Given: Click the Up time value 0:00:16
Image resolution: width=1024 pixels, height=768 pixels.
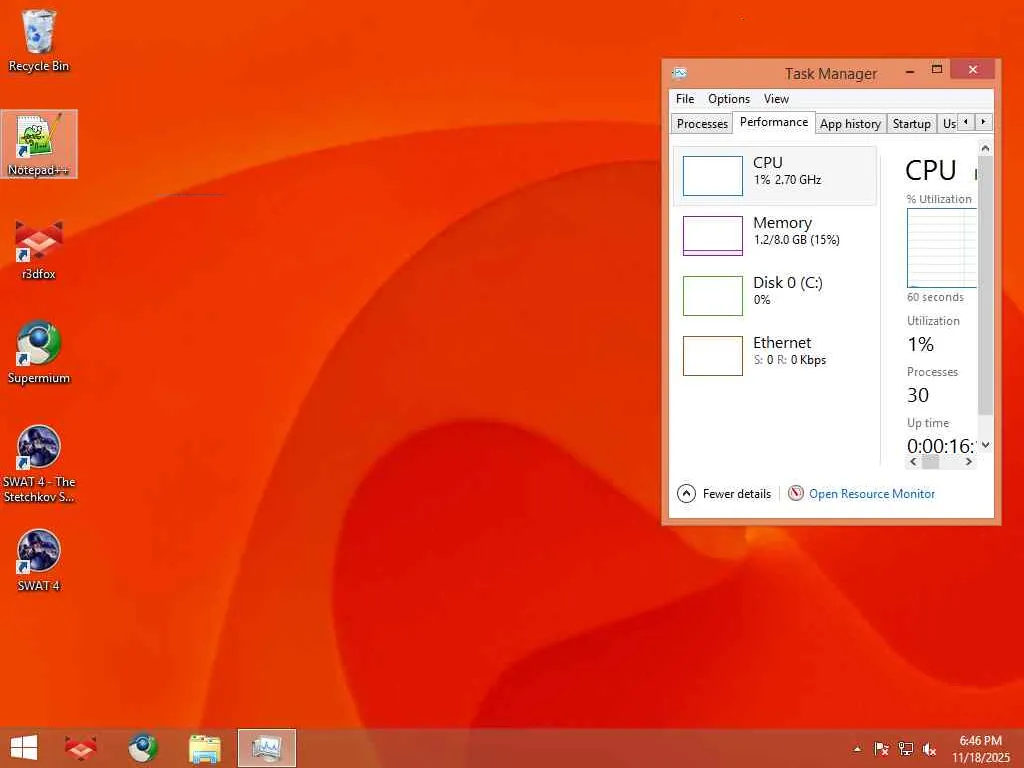Looking at the screenshot, I should tap(941, 446).
